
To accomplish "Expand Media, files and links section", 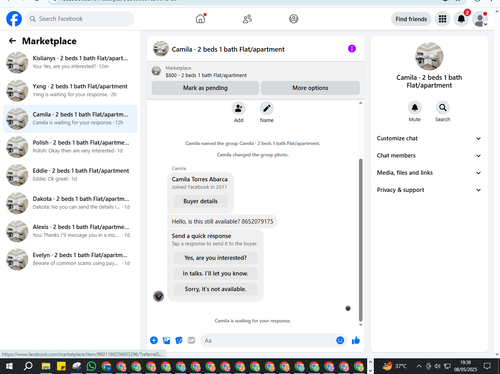I will 429,173.
